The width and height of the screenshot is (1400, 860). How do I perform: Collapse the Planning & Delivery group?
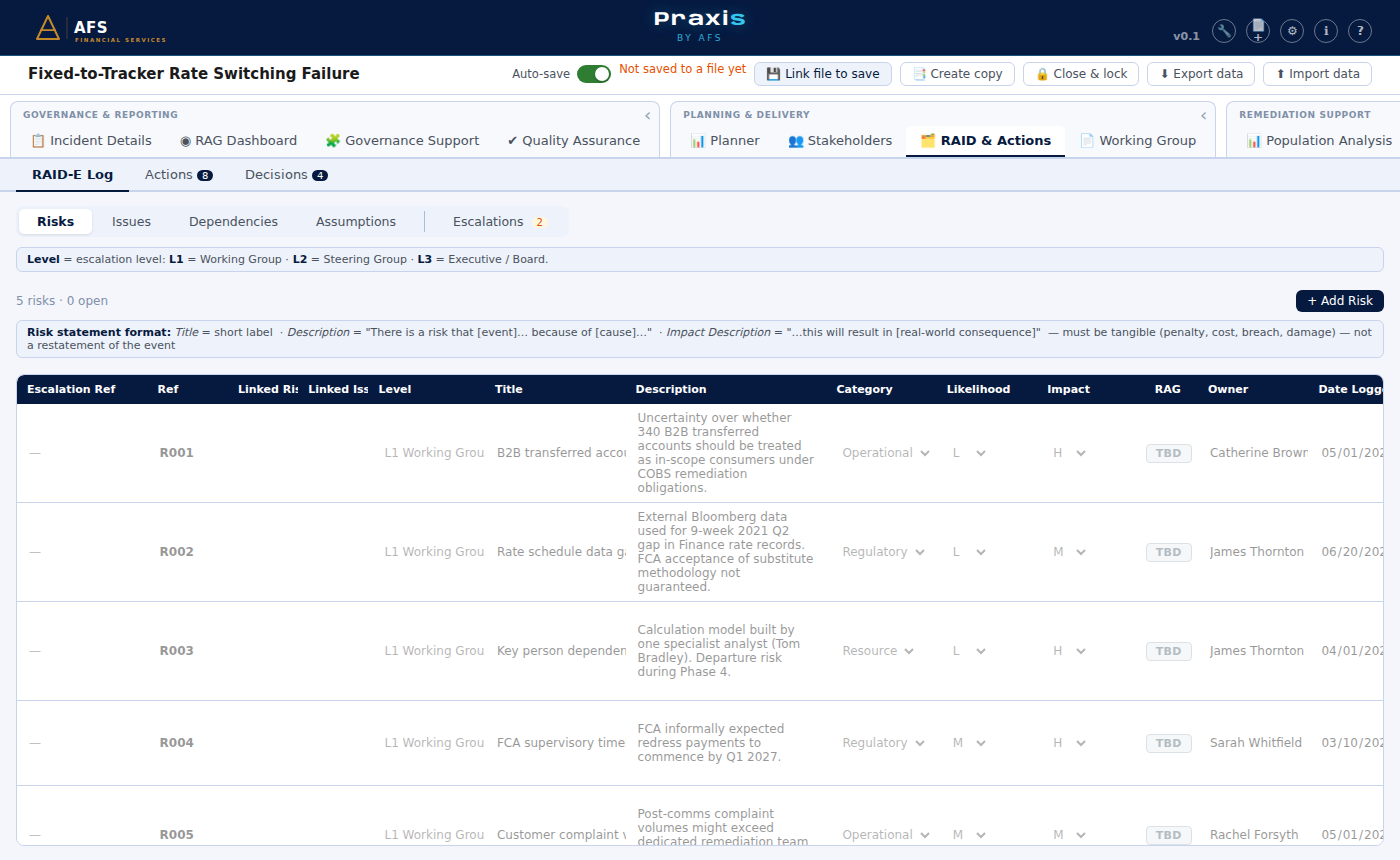[x=1203, y=116]
